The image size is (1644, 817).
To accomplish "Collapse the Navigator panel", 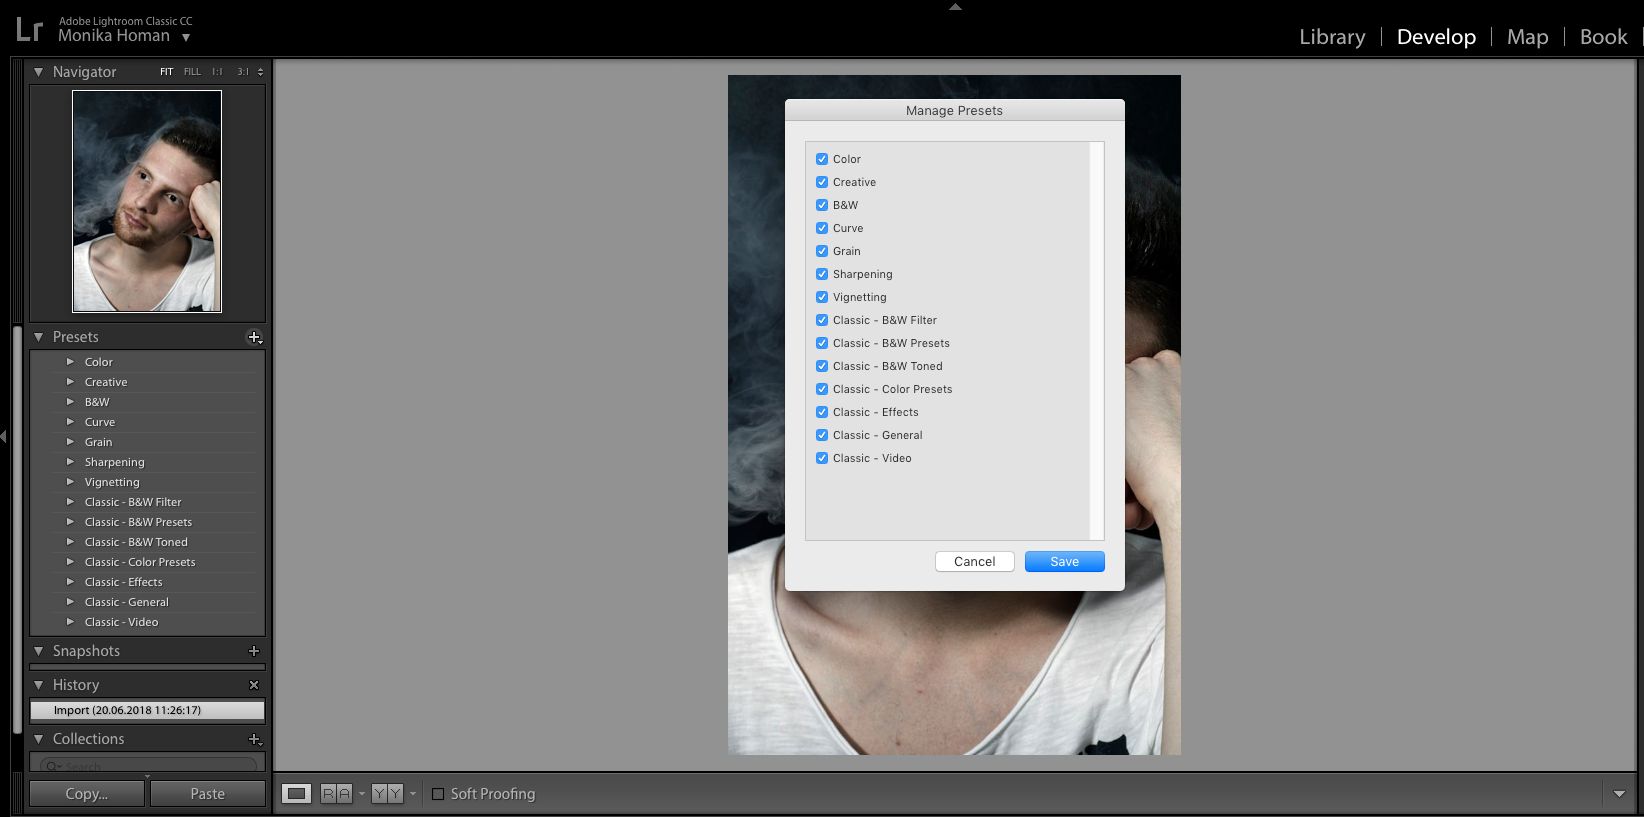I will [x=38, y=72].
